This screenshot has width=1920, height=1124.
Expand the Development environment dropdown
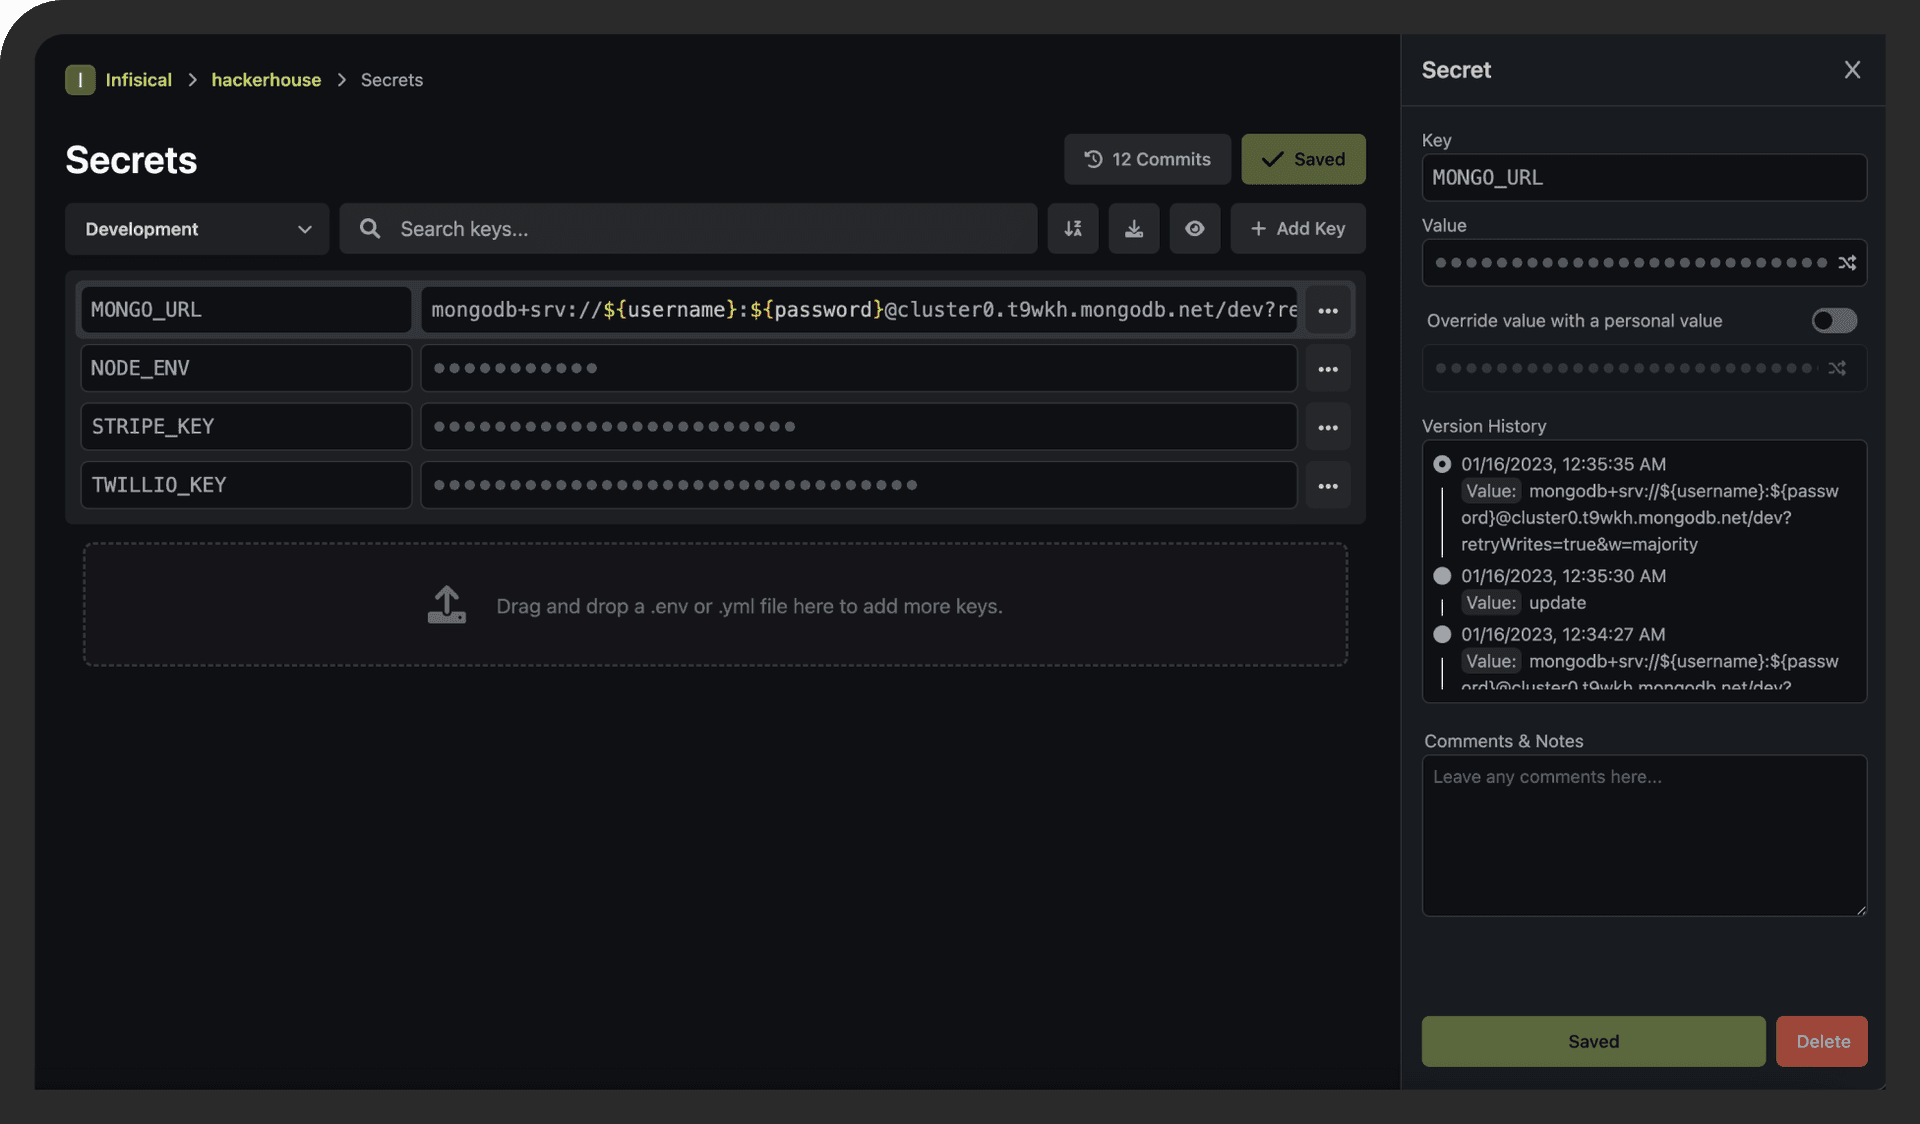pyautogui.click(x=197, y=229)
